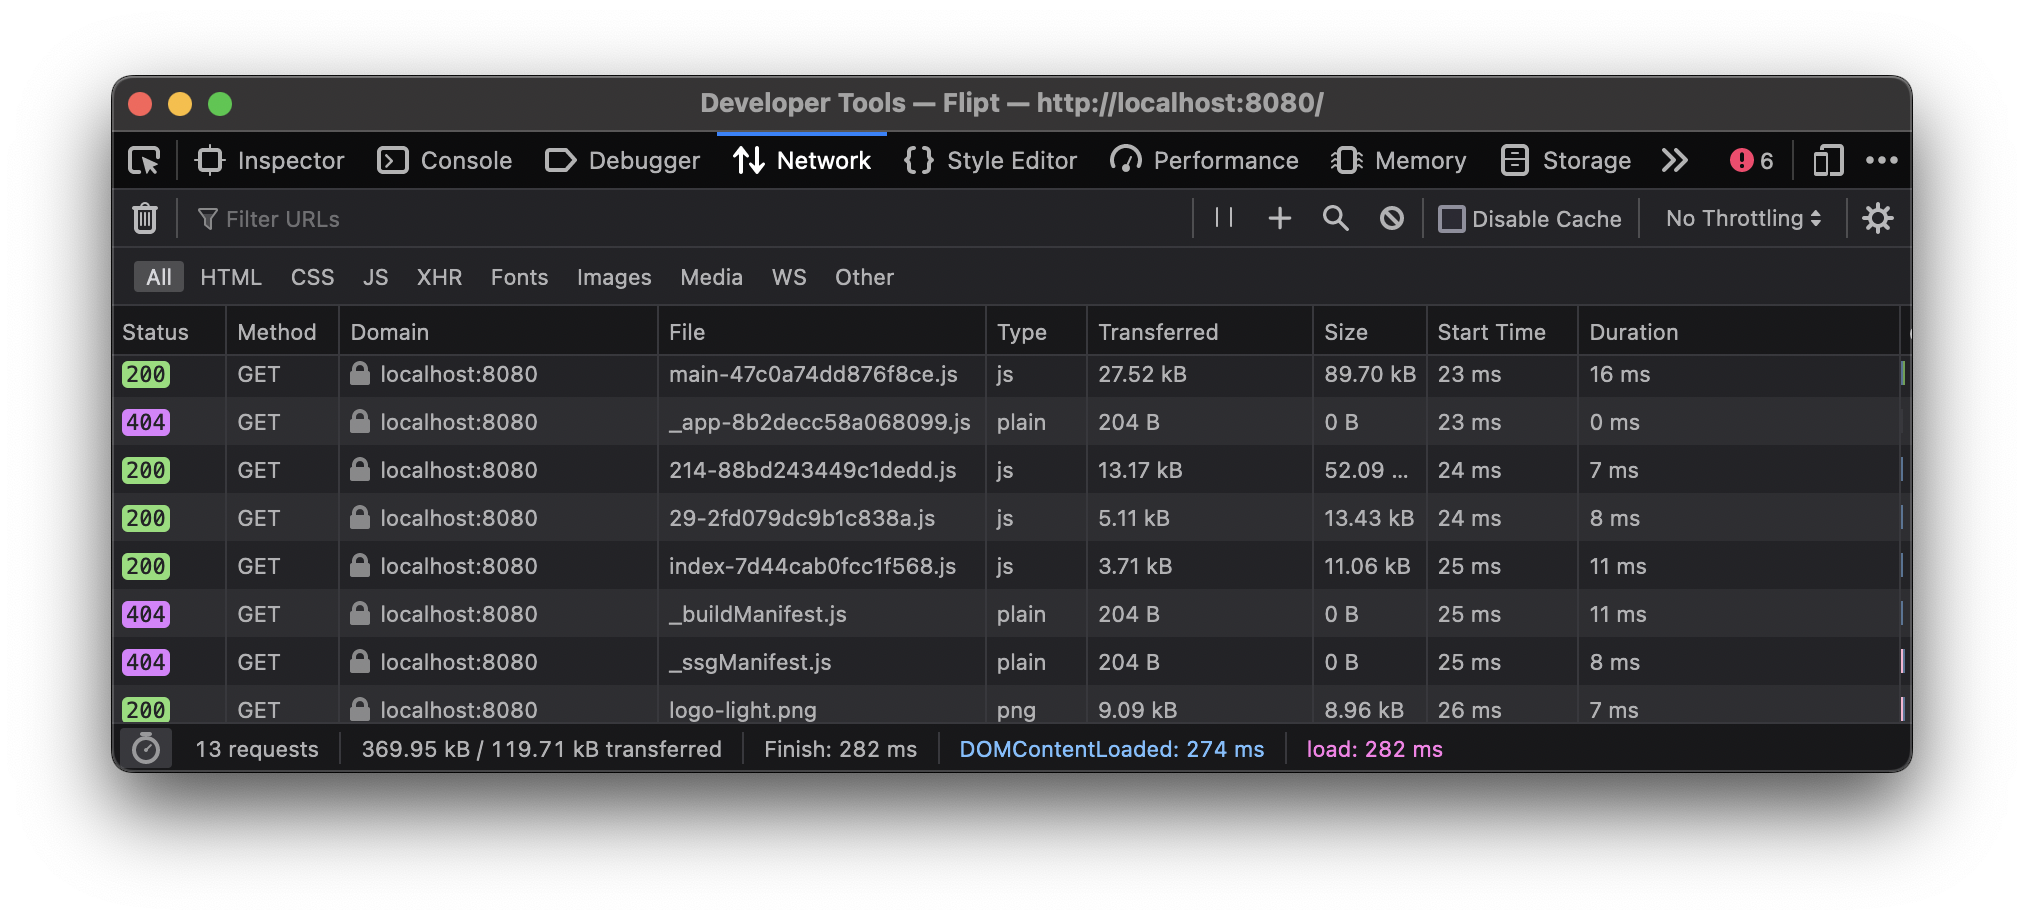
Task: Sort by Type column header
Action: [x=1036, y=332]
